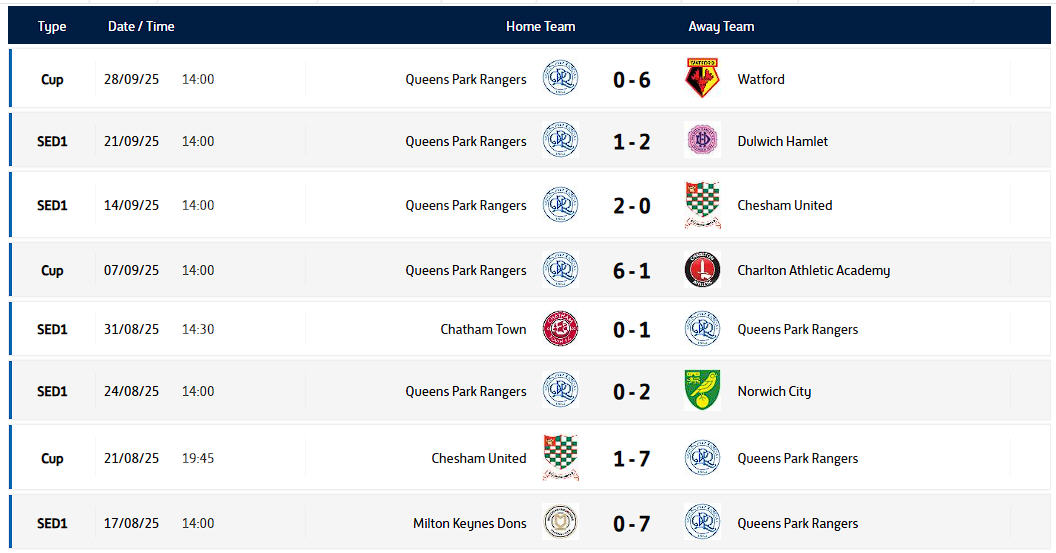Viewport: 1056px width, 553px height.
Task: Click the Type column header
Action: tap(52, 26)
